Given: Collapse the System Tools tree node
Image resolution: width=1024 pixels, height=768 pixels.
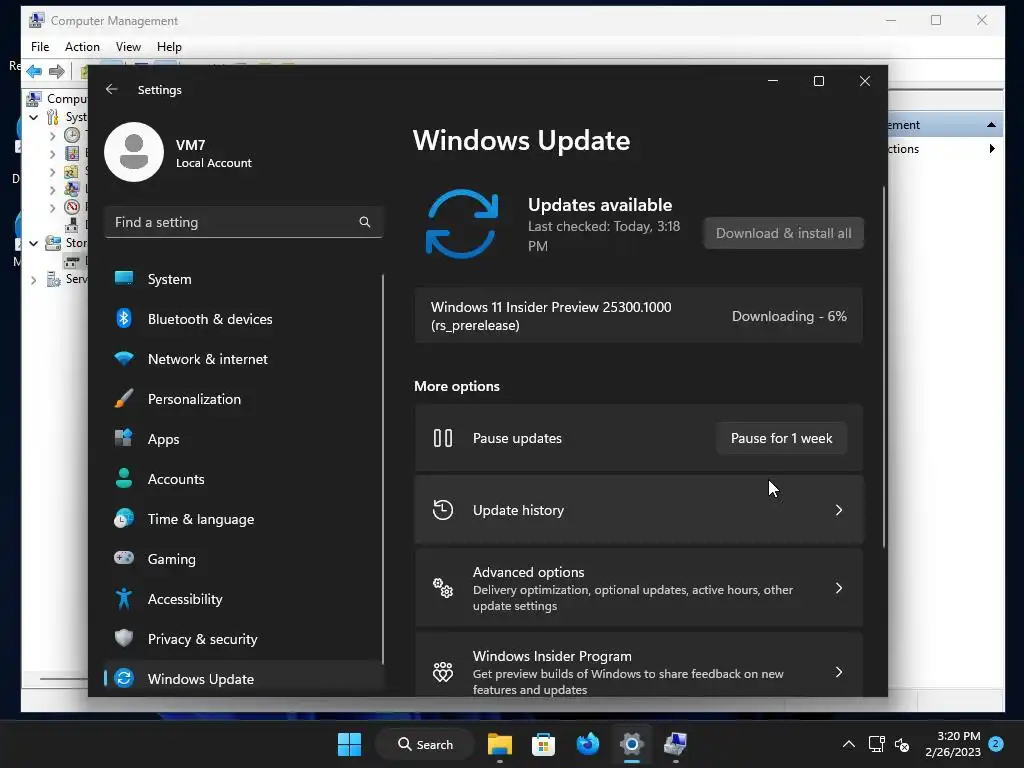Looking at the screenshot, I should 34,118.
